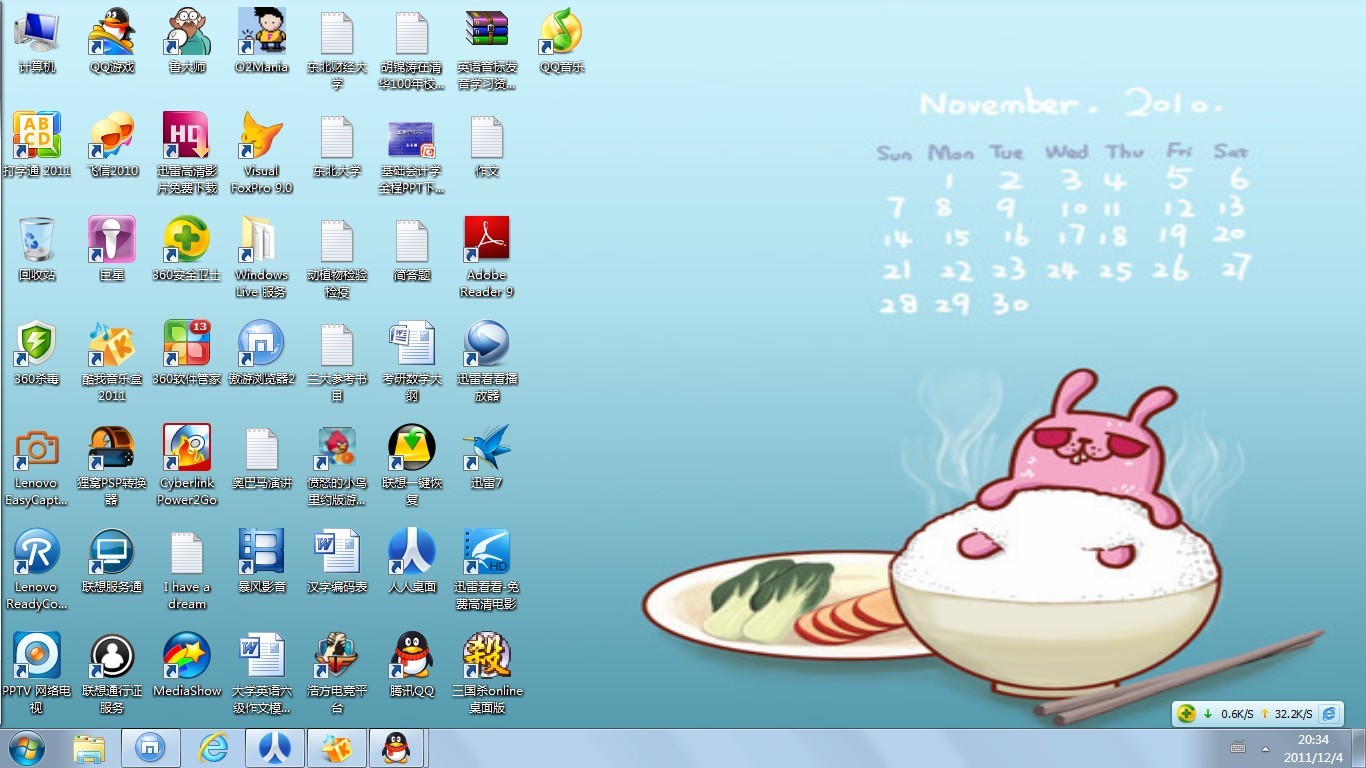Screen dimensions: 1366x768
Task: Open the 回收站 (Recycle Bin)
Action: click(x=37, y=249)
